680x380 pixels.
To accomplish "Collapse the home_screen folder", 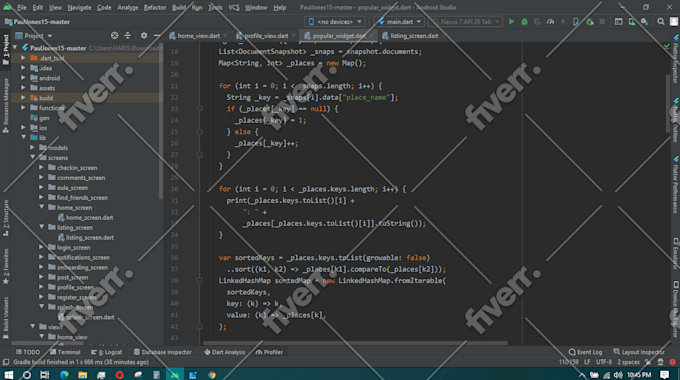I will coord(42,207).
